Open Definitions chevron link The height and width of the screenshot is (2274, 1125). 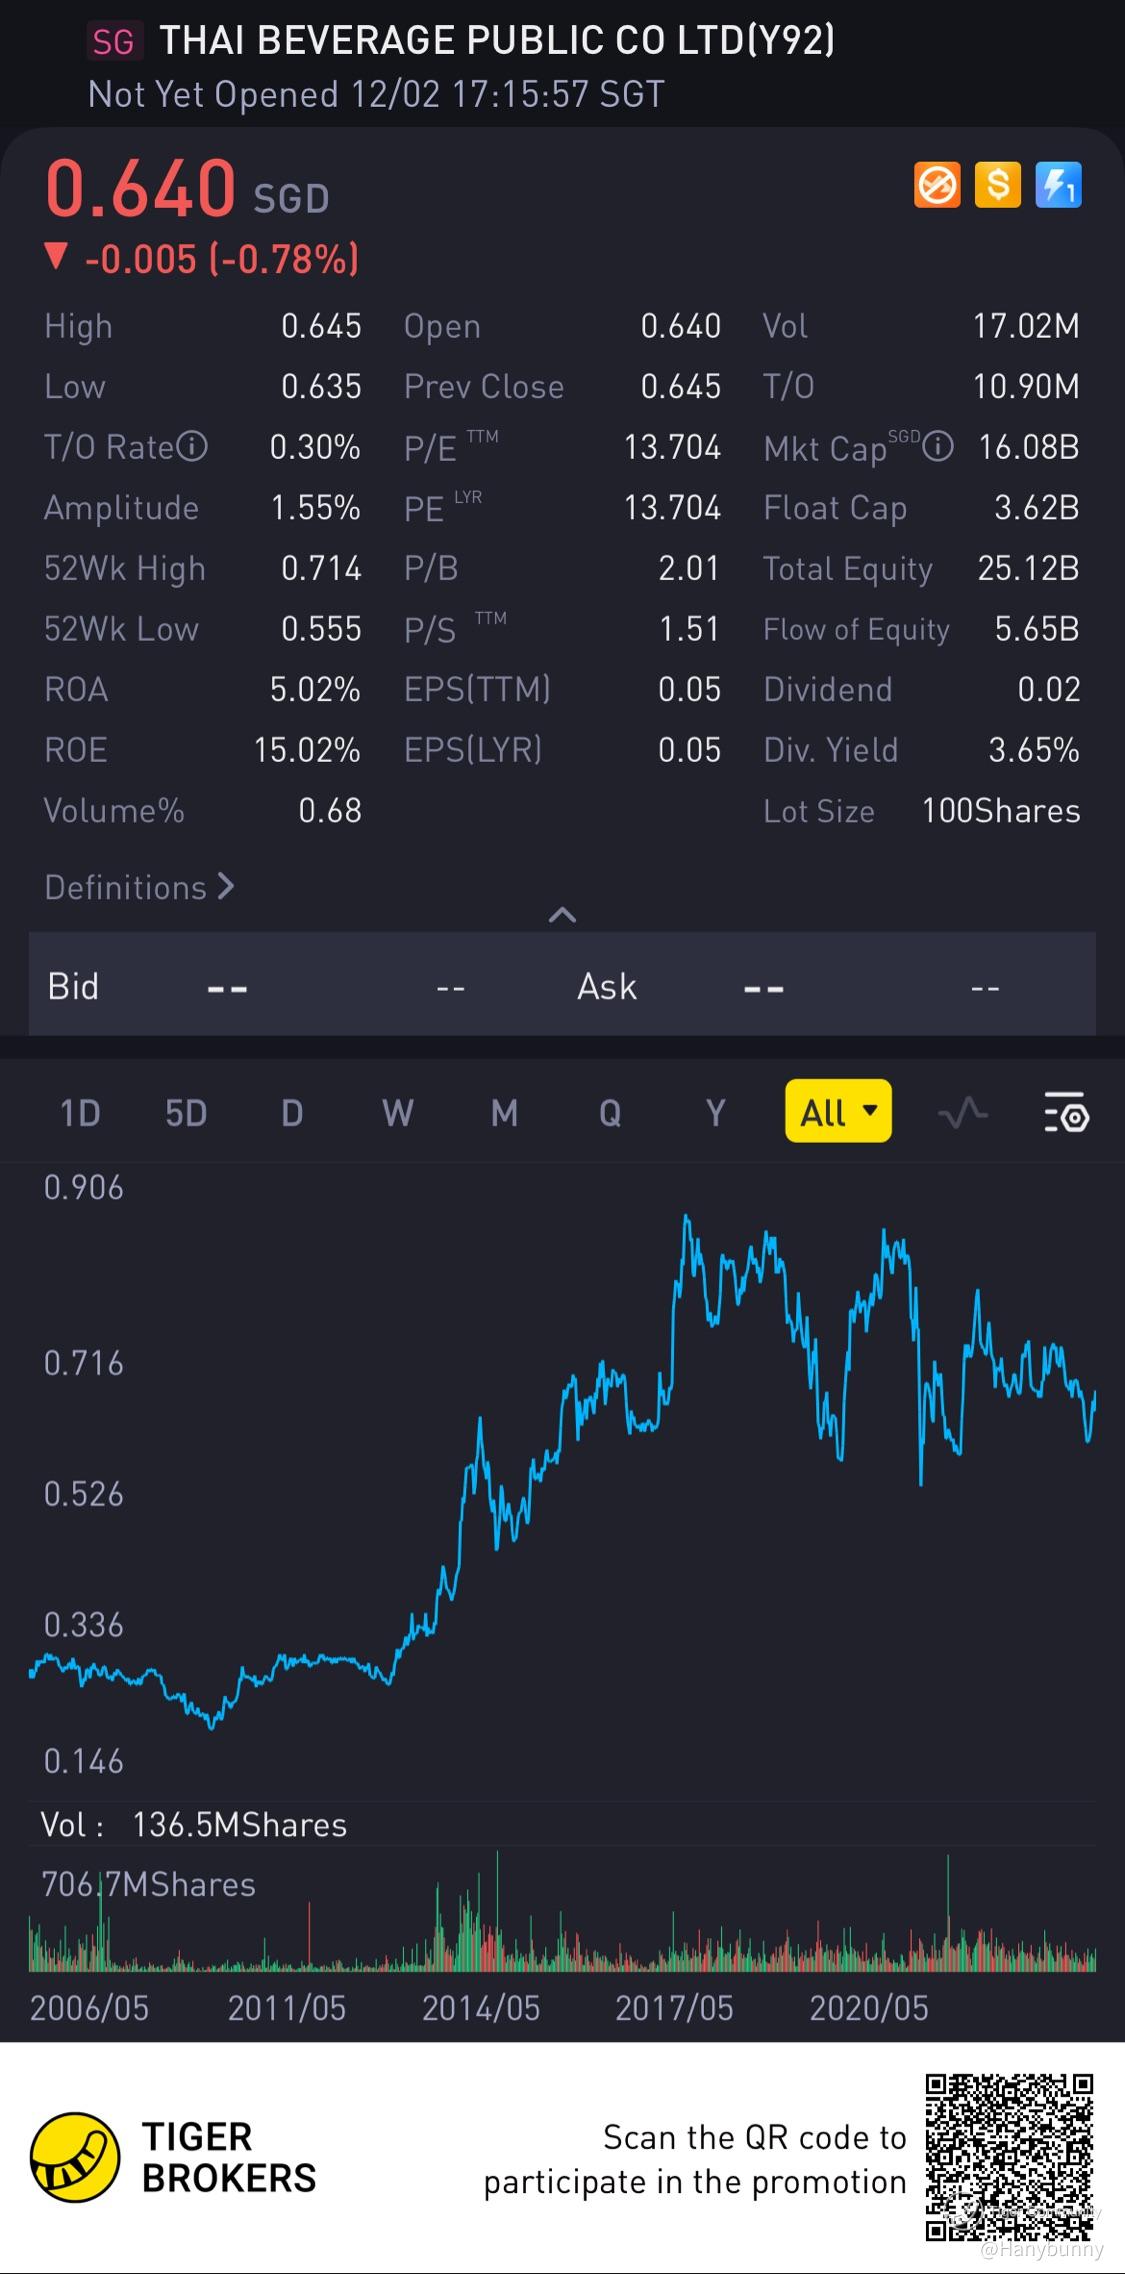click(x=139, y=887)
